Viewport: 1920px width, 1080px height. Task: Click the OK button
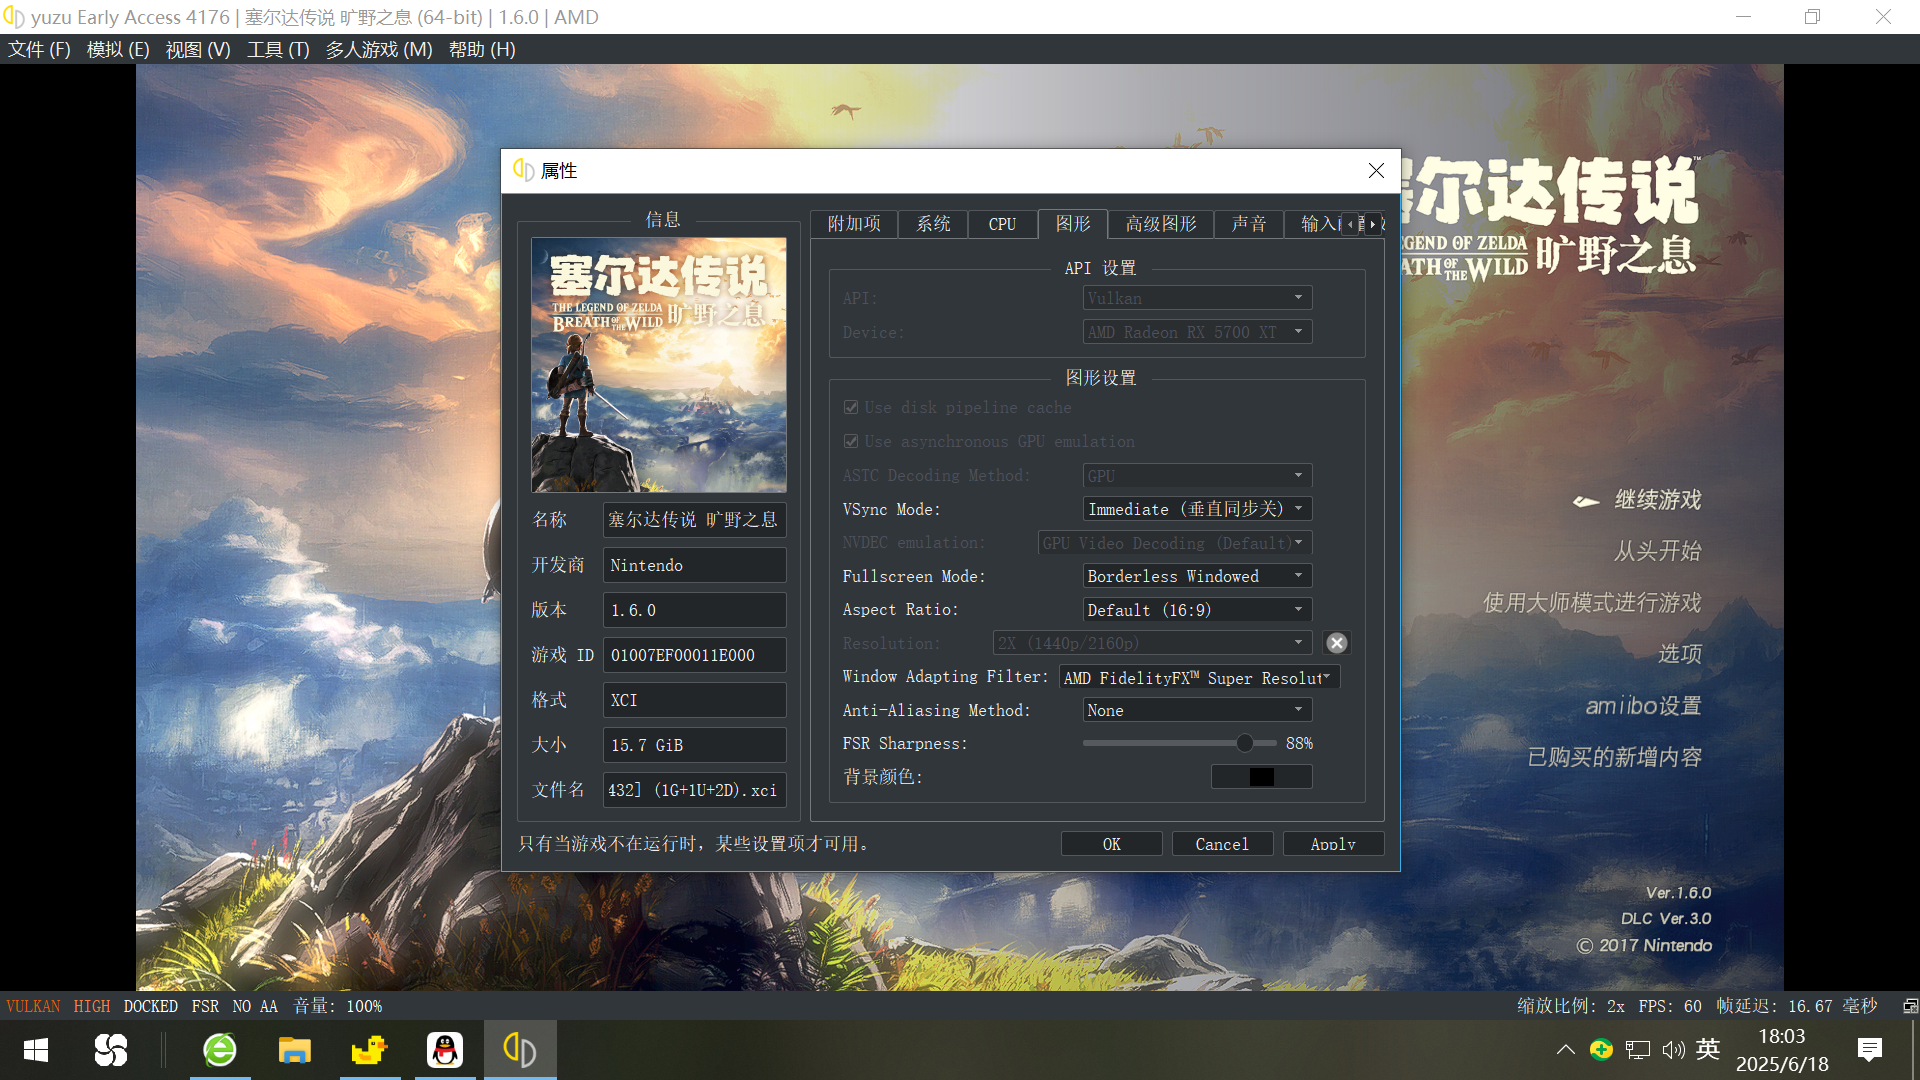tap(1112, 844)
